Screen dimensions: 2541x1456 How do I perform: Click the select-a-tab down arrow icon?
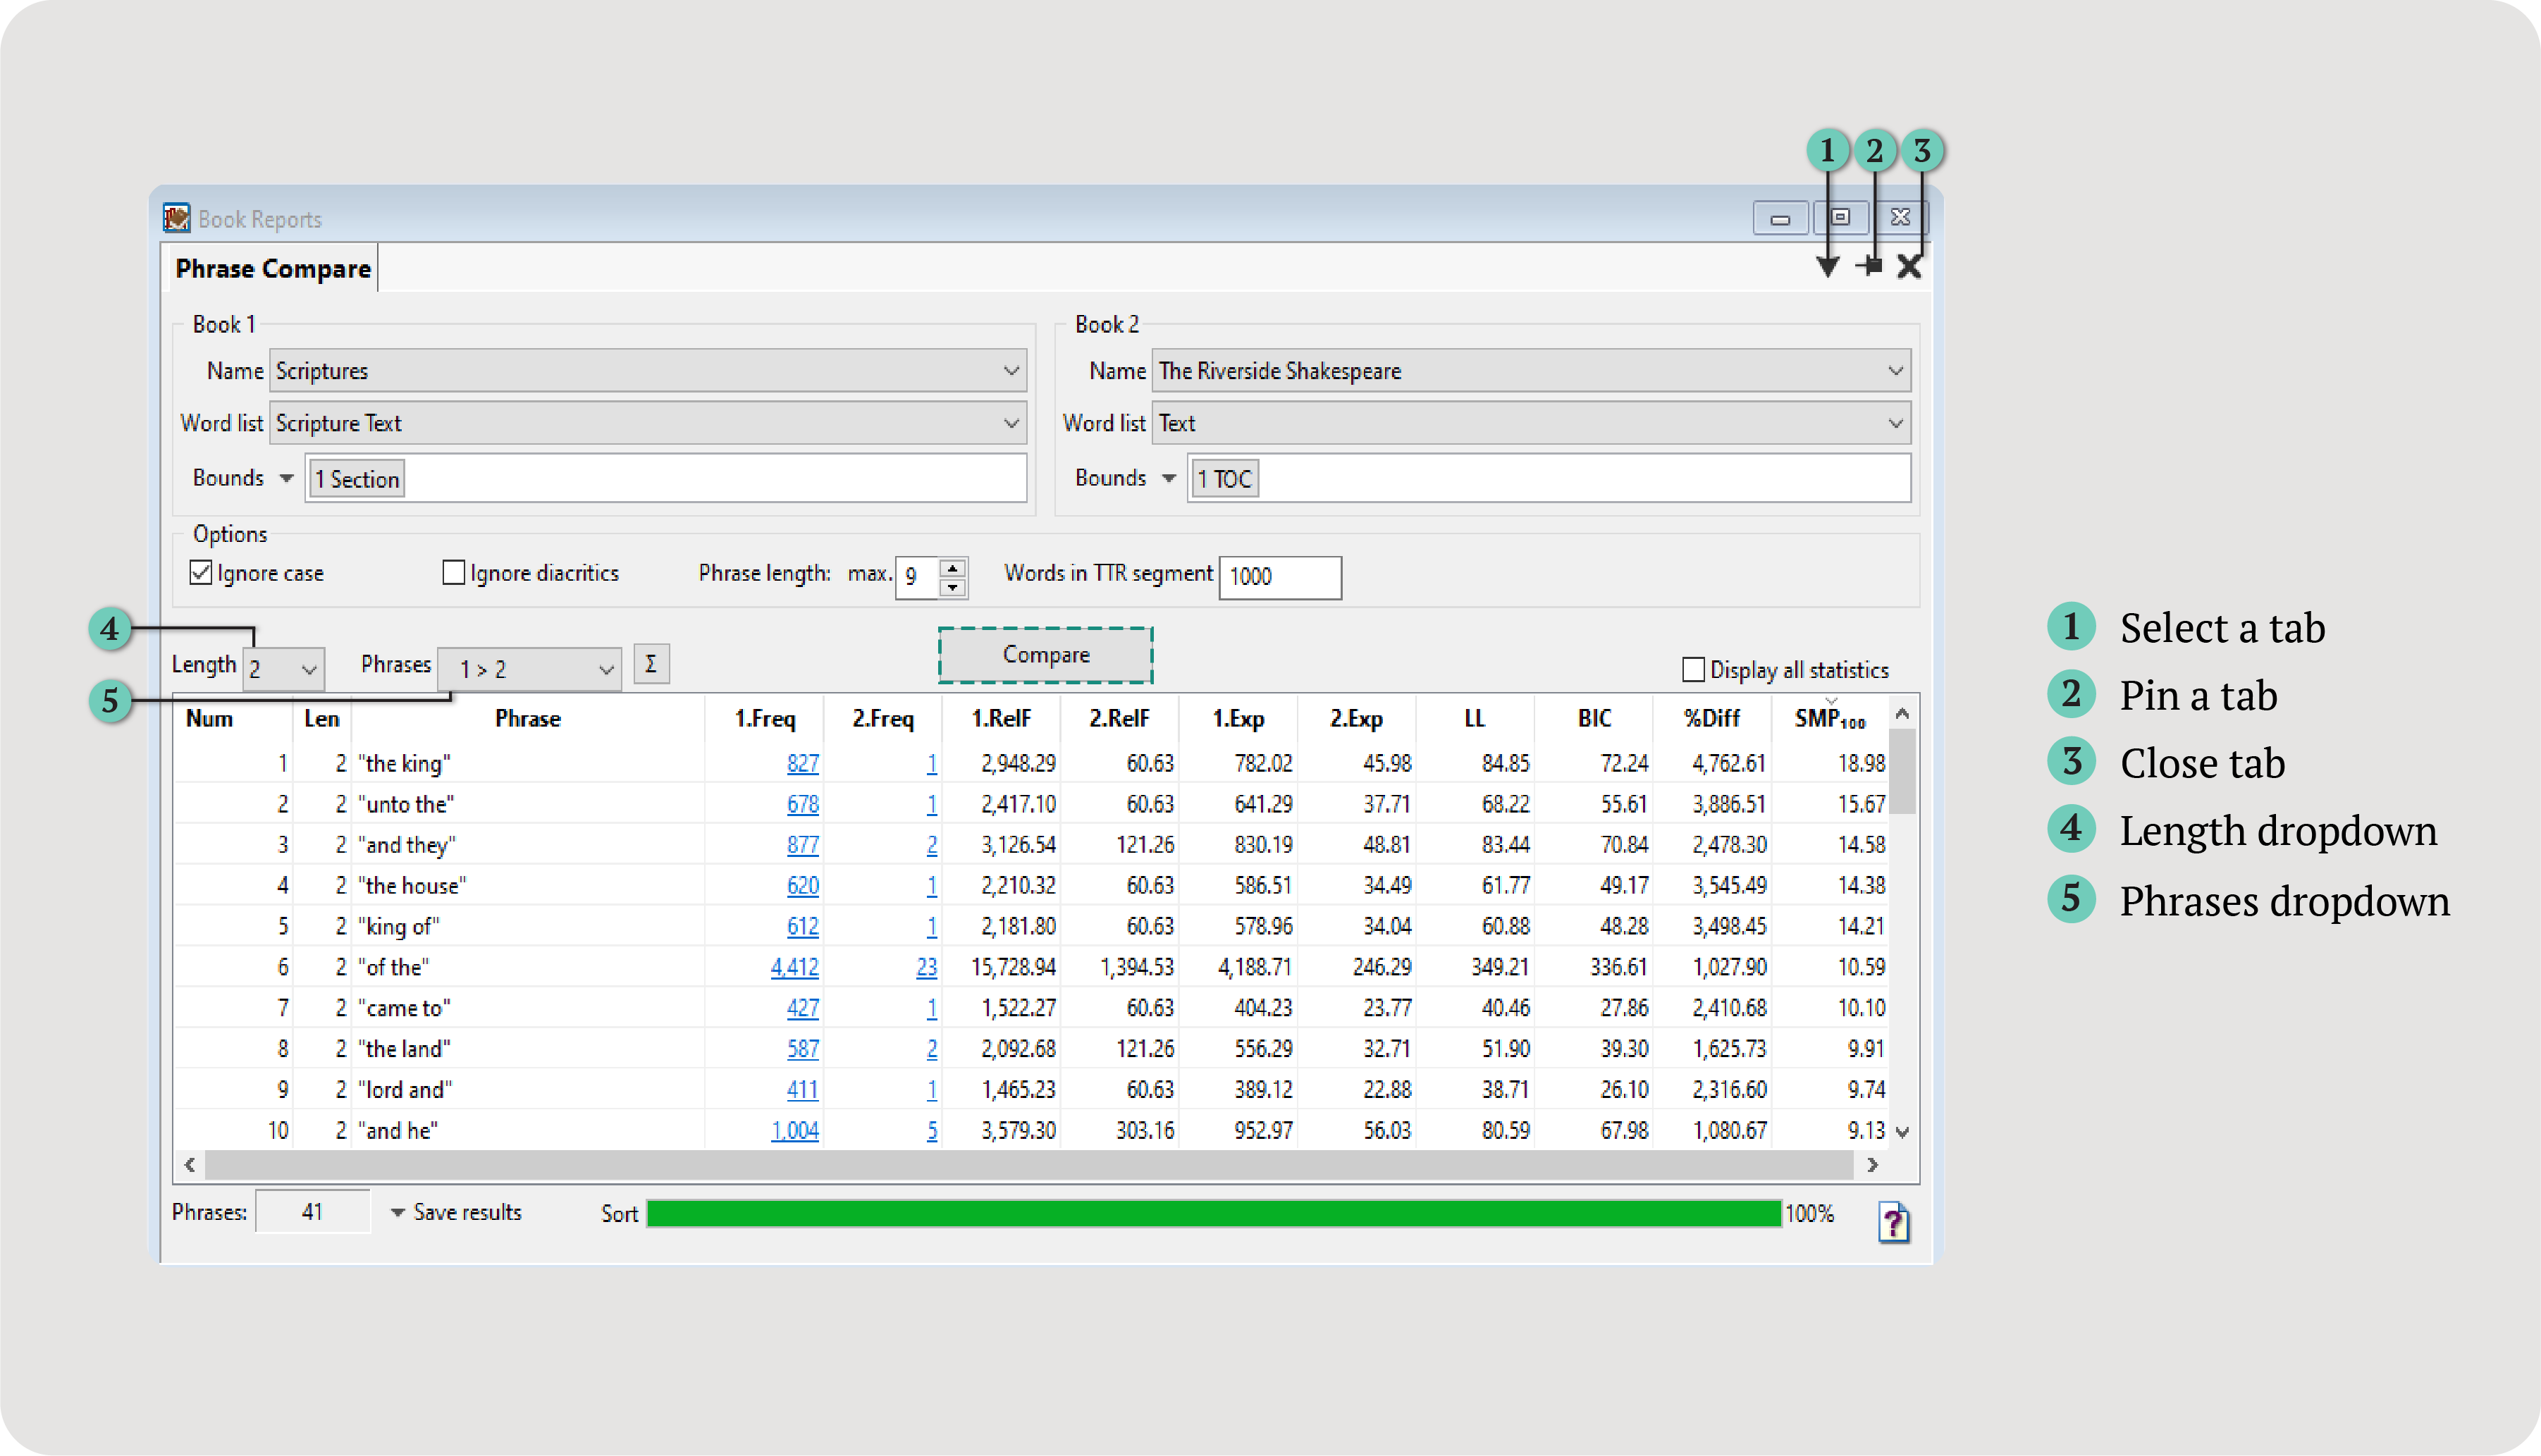1827,267
